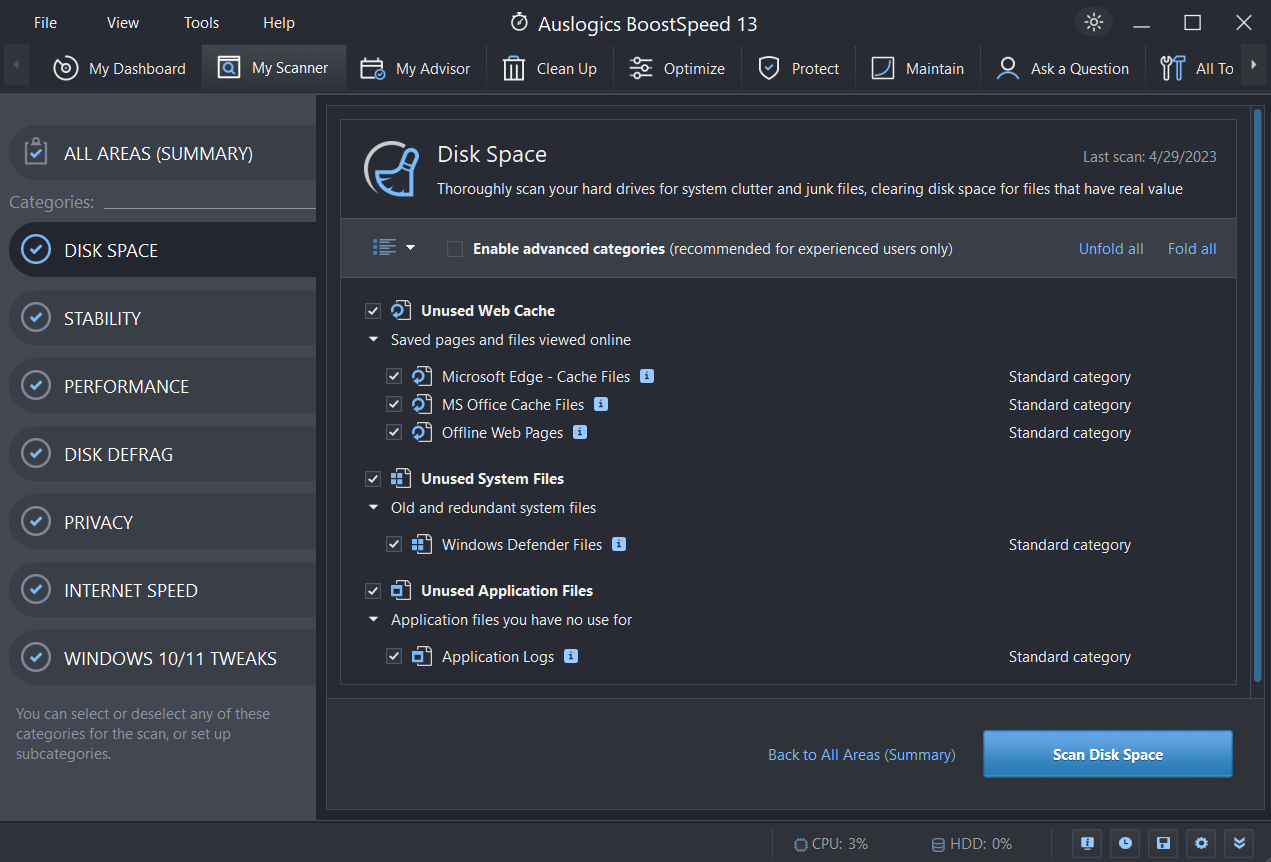Image resolution: width=1271 pixels, height=862 pixels.
Task: Uncheck the Unused System Files group
Action: (x=374, y=479)
